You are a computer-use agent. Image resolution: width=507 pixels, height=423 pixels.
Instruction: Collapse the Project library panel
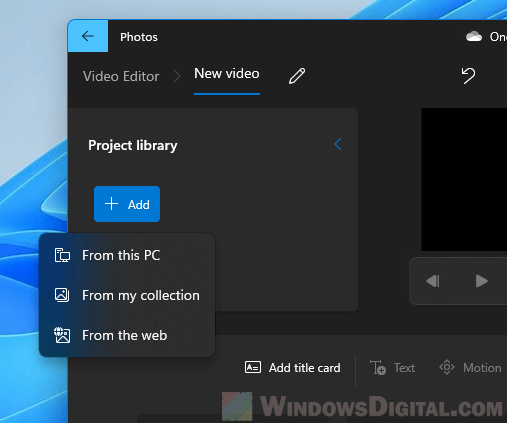click(338, 144)
